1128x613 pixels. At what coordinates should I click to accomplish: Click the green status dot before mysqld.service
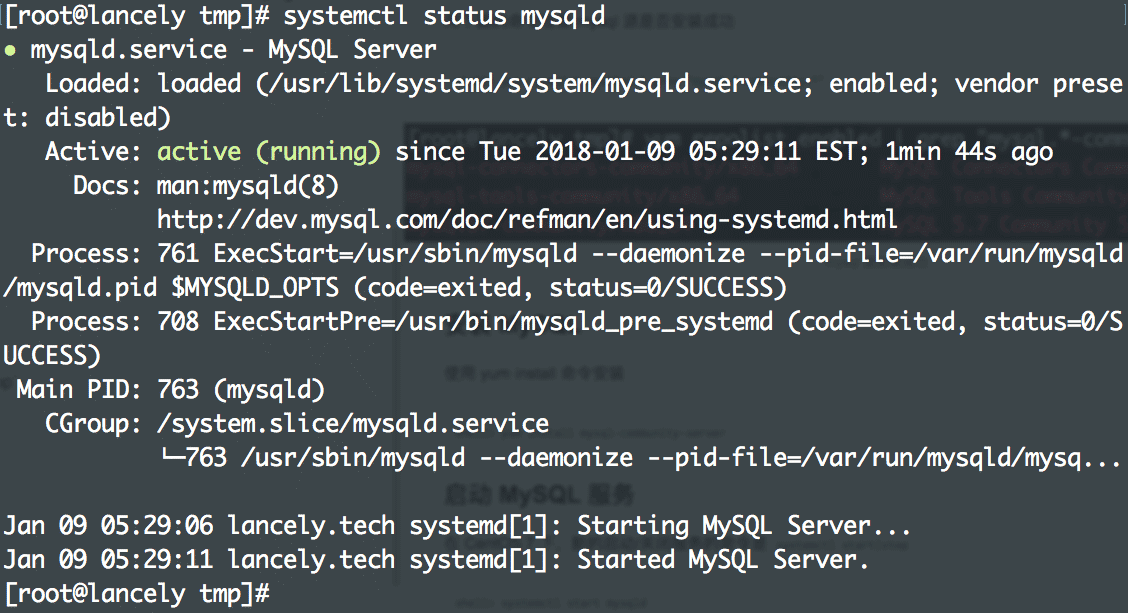coord(10,49)
